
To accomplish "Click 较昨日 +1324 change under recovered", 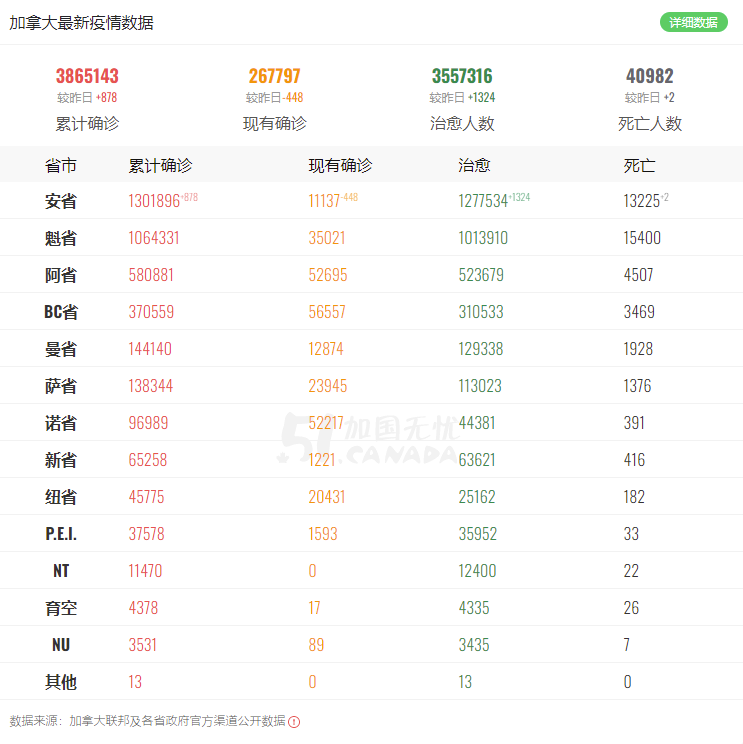I will click(x=462, y=98).
